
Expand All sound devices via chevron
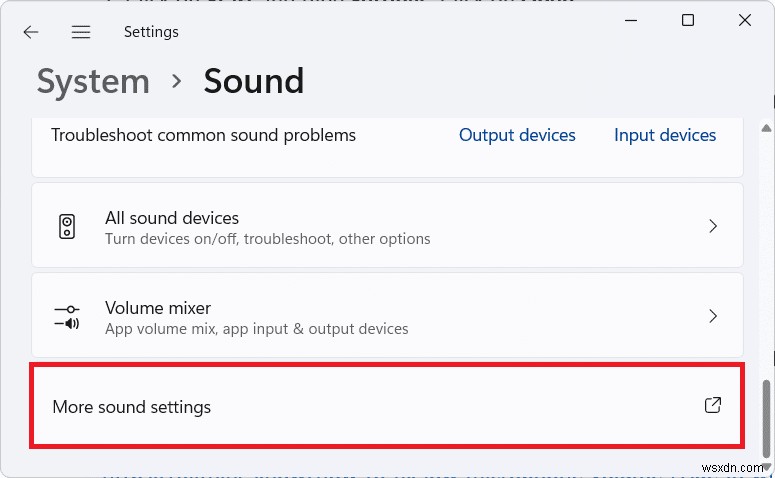coord(713,227)
